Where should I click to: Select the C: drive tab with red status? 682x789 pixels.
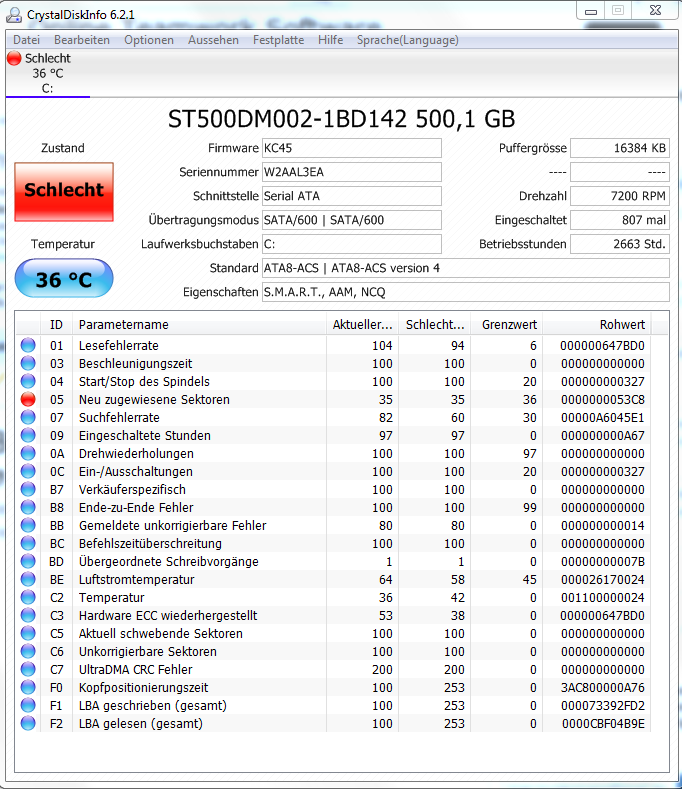click(x=47, y=73)
